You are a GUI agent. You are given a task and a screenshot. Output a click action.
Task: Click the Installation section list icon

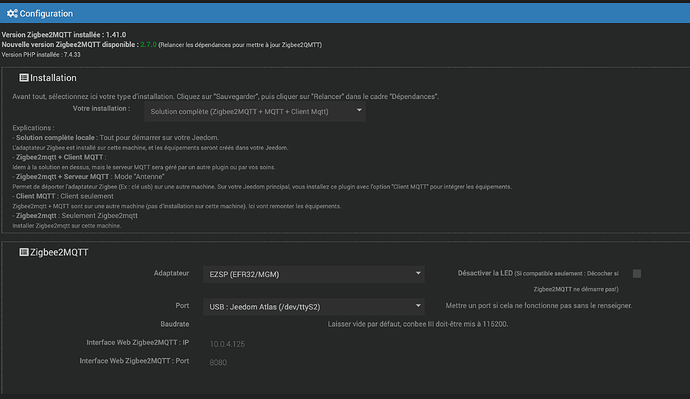(x=24, y=78)
